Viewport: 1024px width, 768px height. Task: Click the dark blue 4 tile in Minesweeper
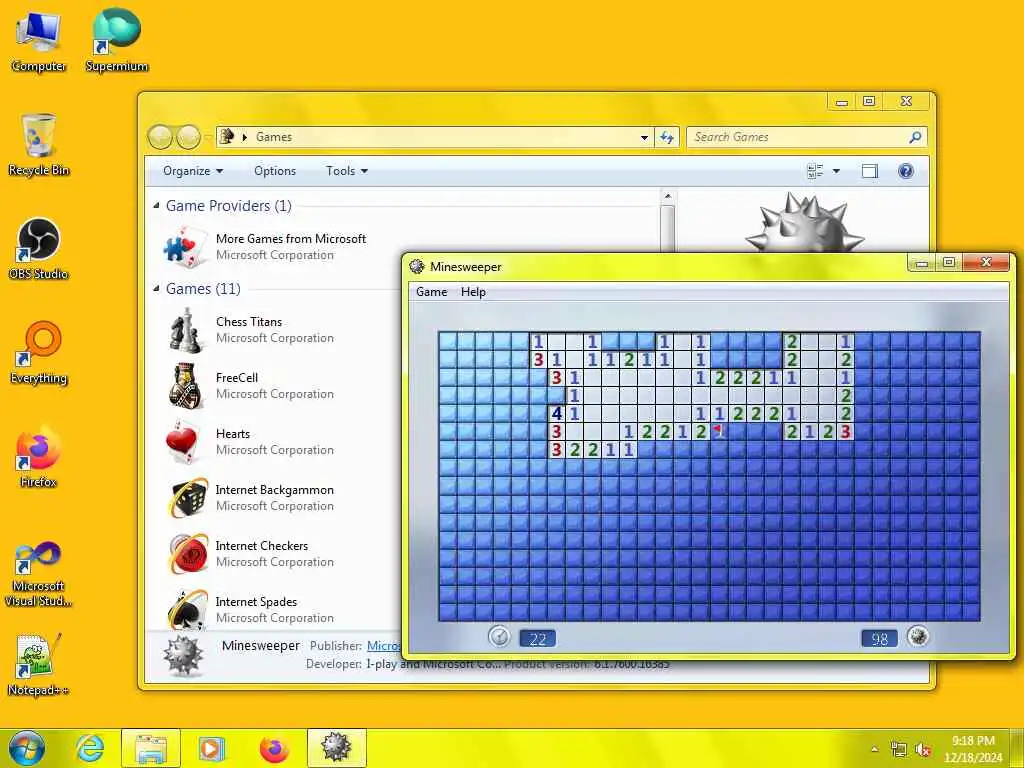[556, 413]
